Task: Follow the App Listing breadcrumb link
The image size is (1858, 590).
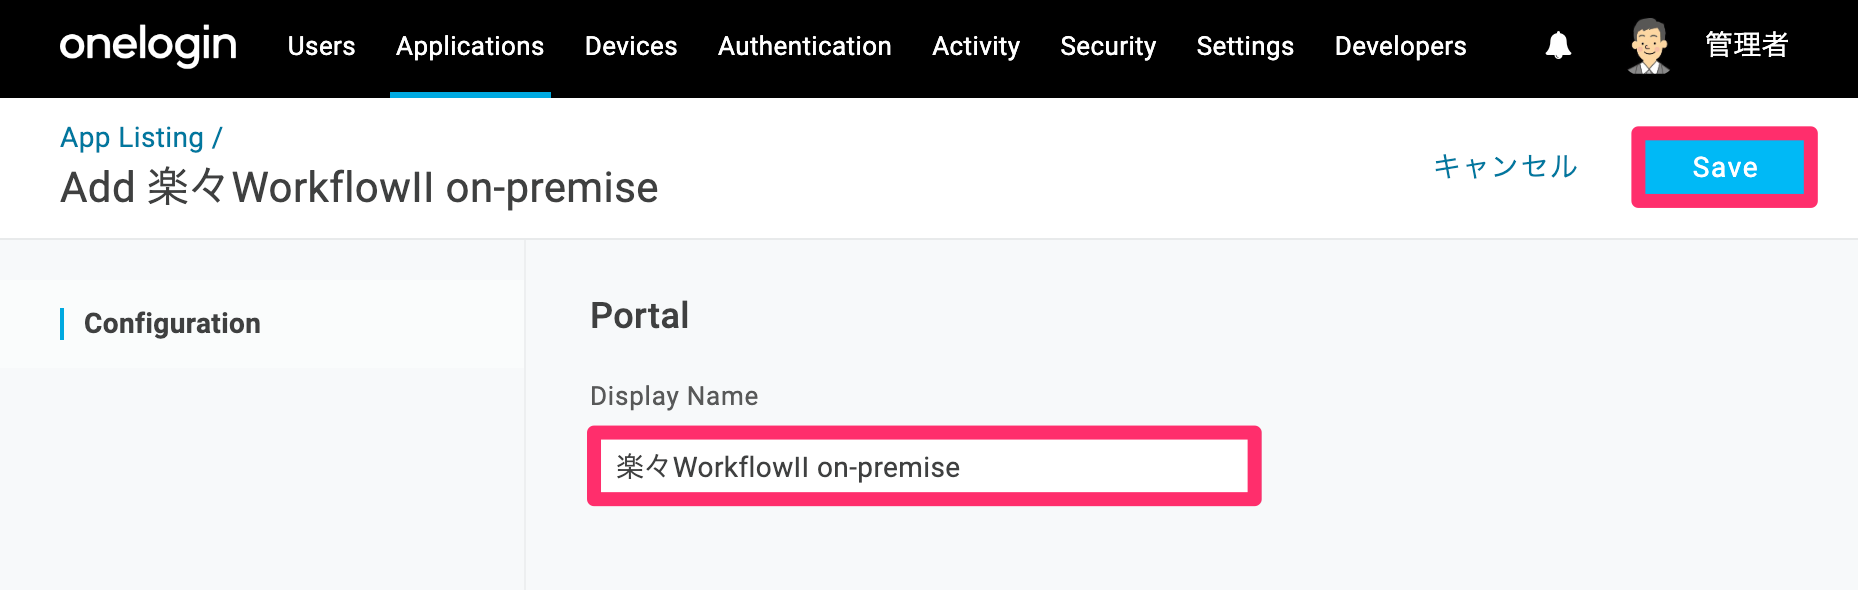Action: click(132, 138)
